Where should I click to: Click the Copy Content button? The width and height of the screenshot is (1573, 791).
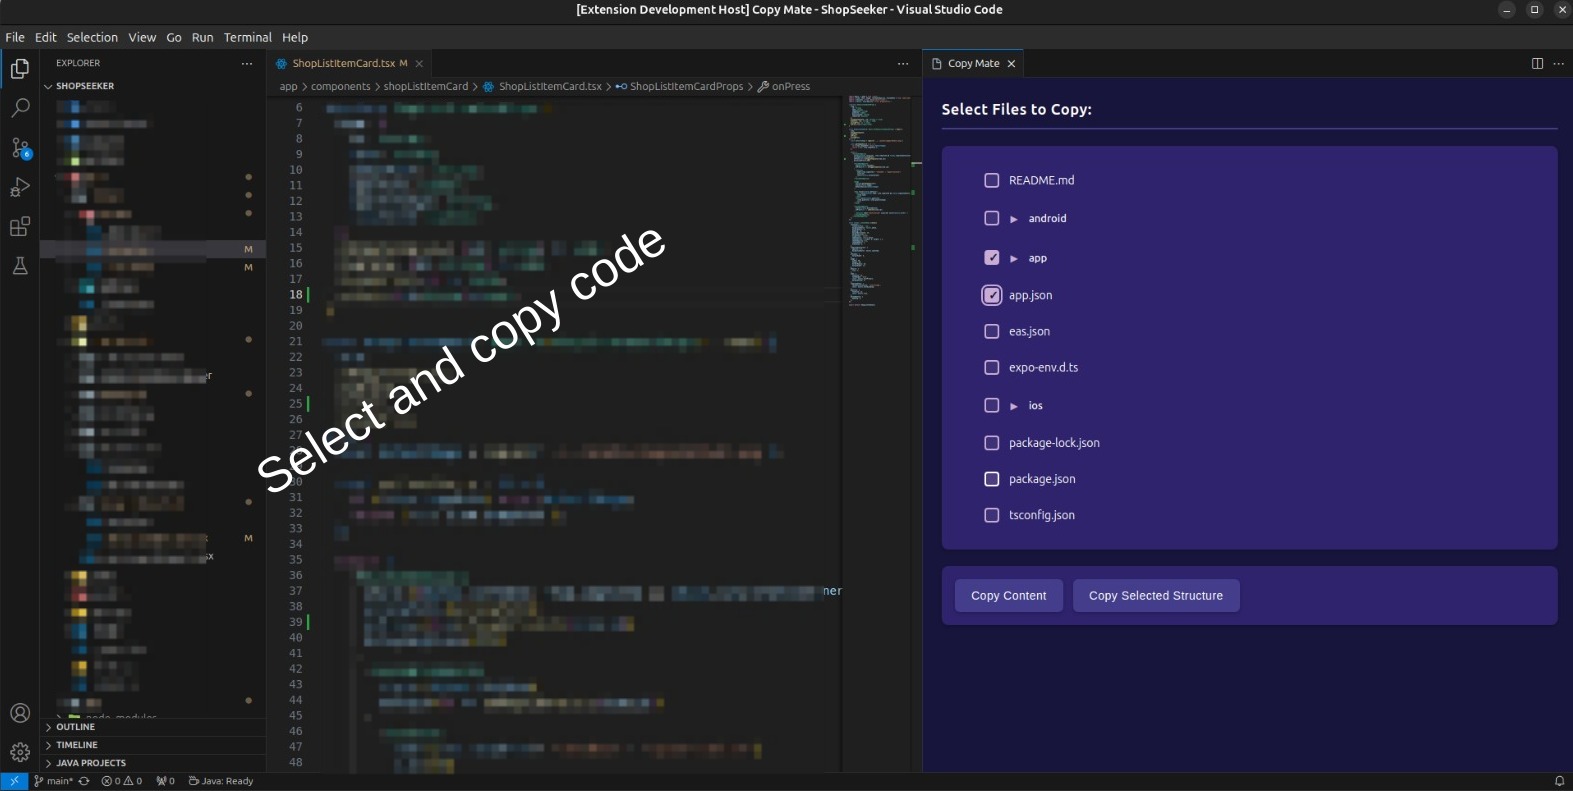(x=1009, y=595)
